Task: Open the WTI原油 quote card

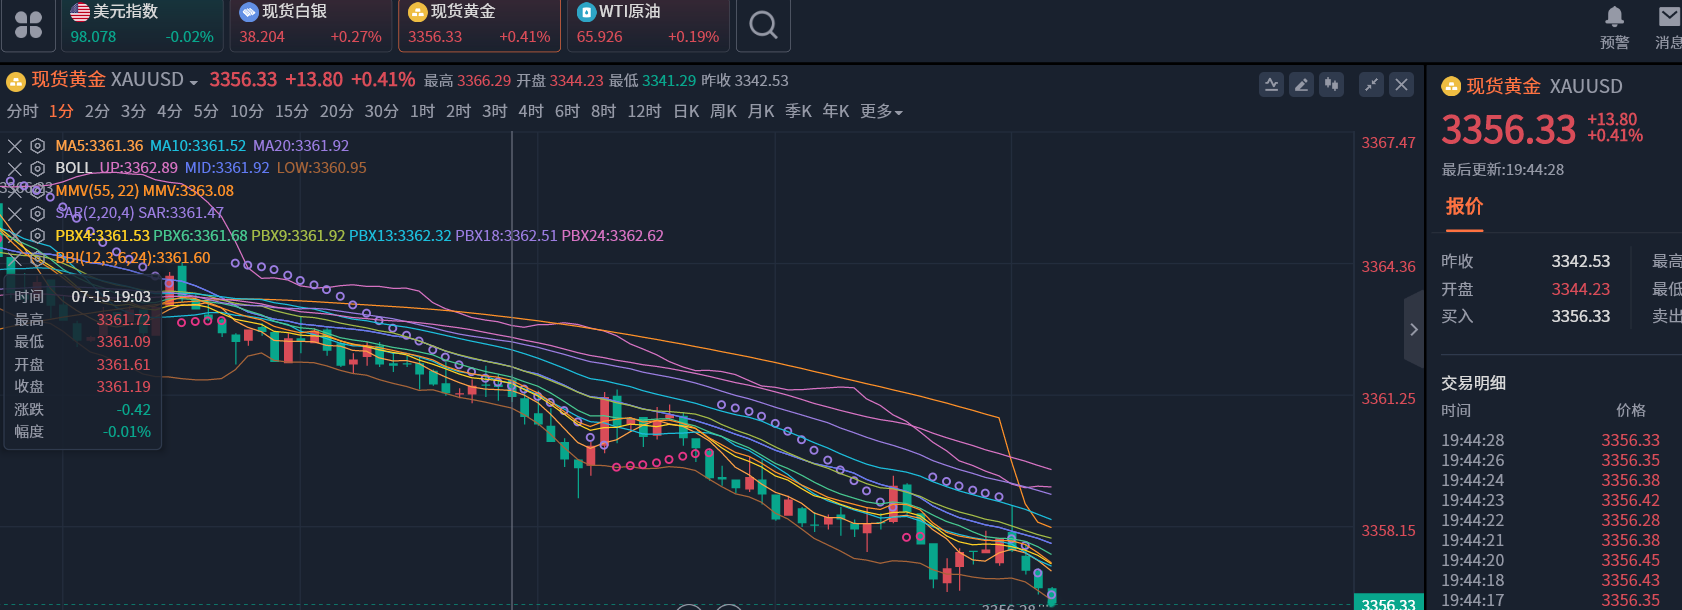Action: (648, 25)
